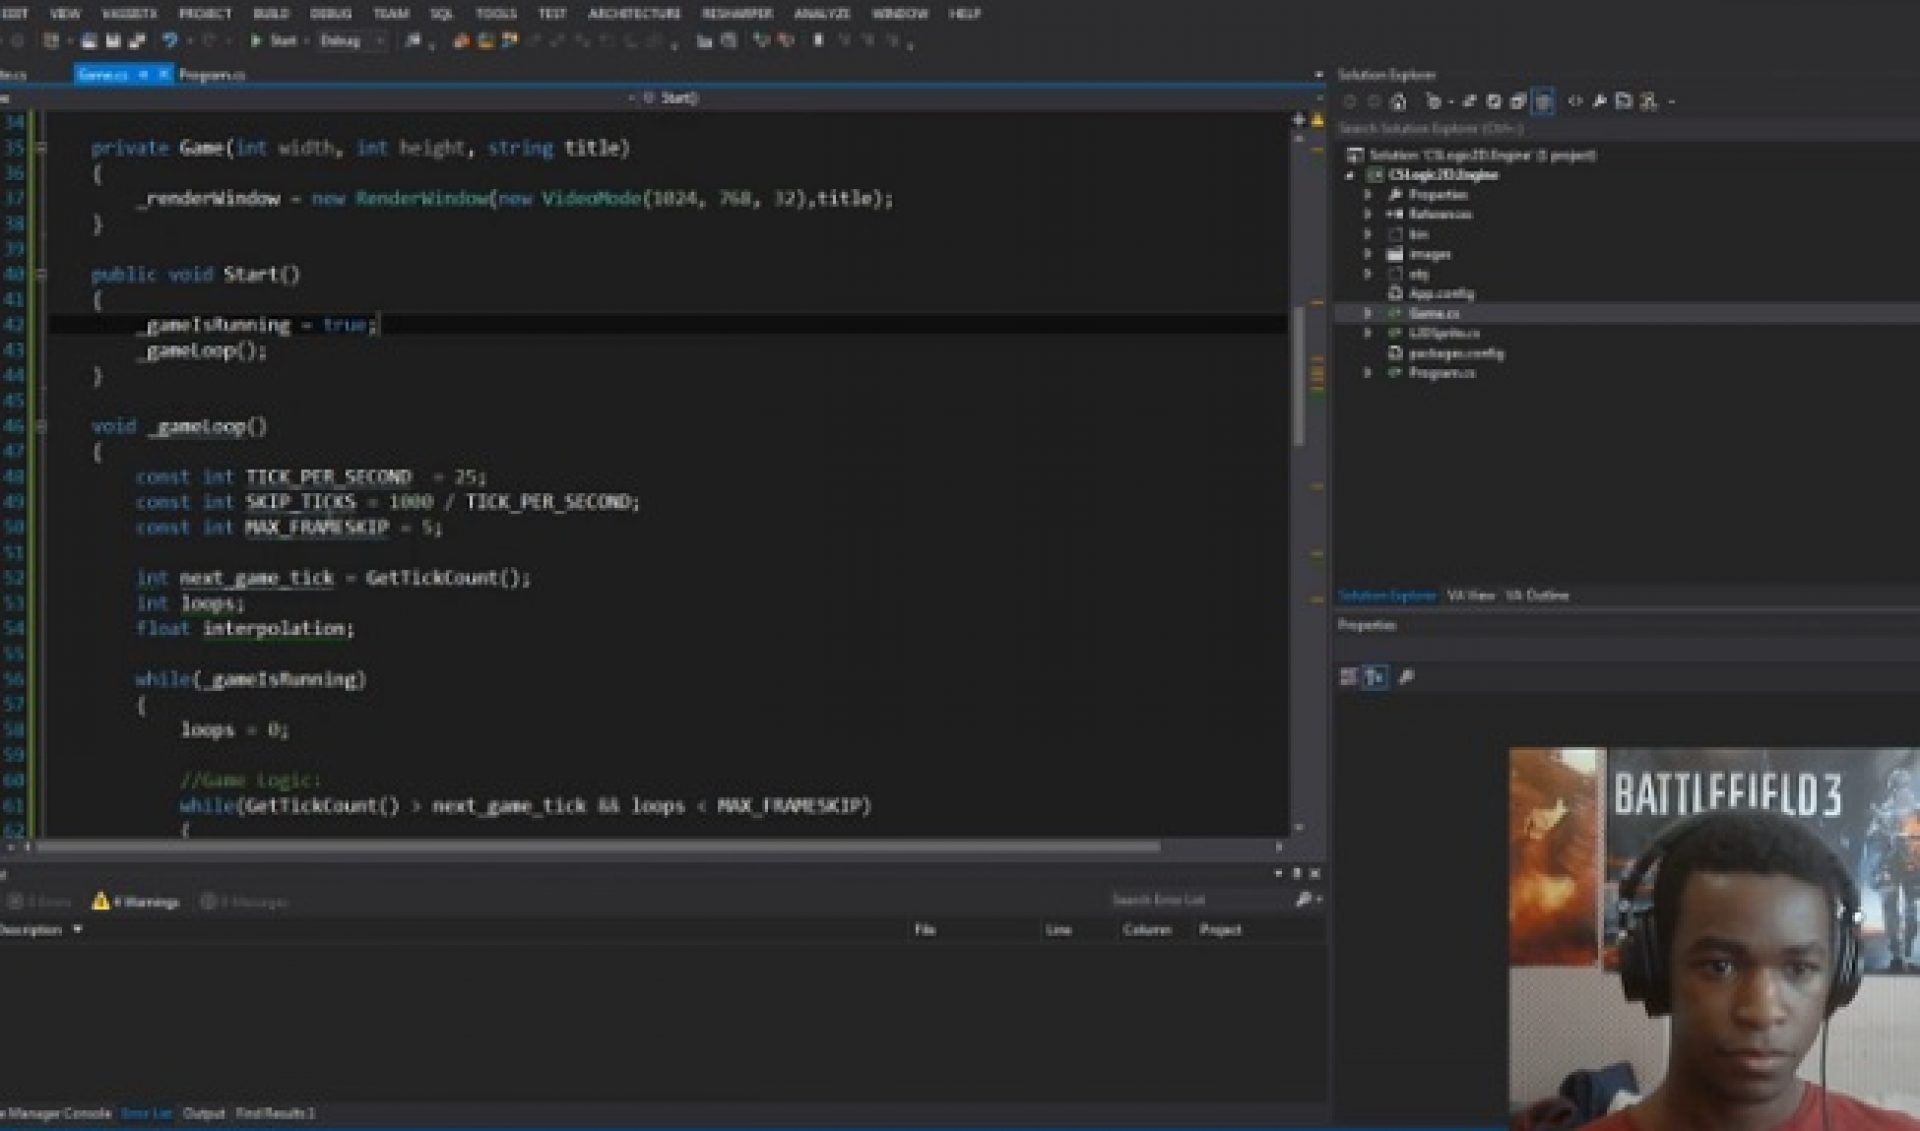1920x1131 pixels.
Task: Pin the Game.cs tab
Action: [144, 74]
